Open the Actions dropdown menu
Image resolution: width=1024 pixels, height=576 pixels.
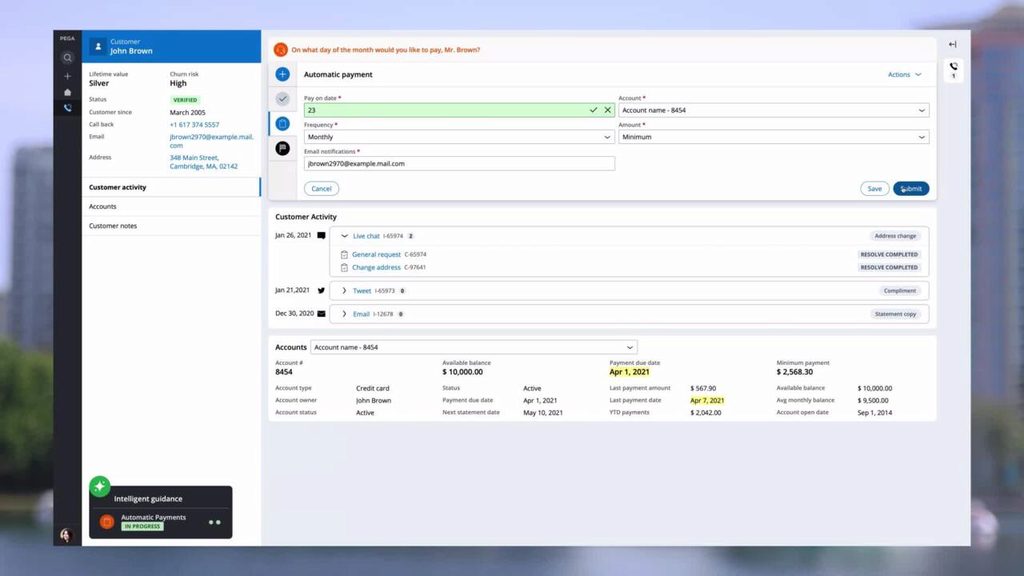tap(904, 75)
